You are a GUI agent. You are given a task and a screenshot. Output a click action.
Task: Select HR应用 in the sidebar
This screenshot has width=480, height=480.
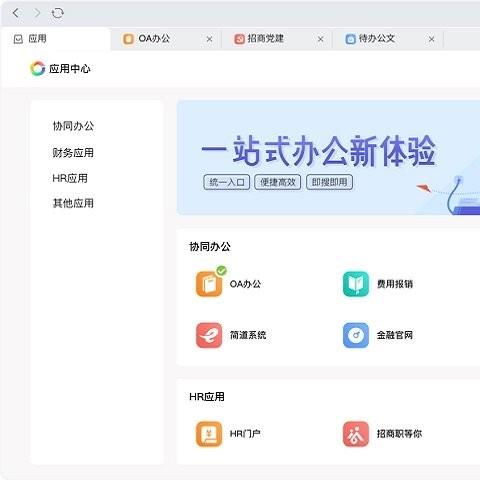tap(70, 178)
